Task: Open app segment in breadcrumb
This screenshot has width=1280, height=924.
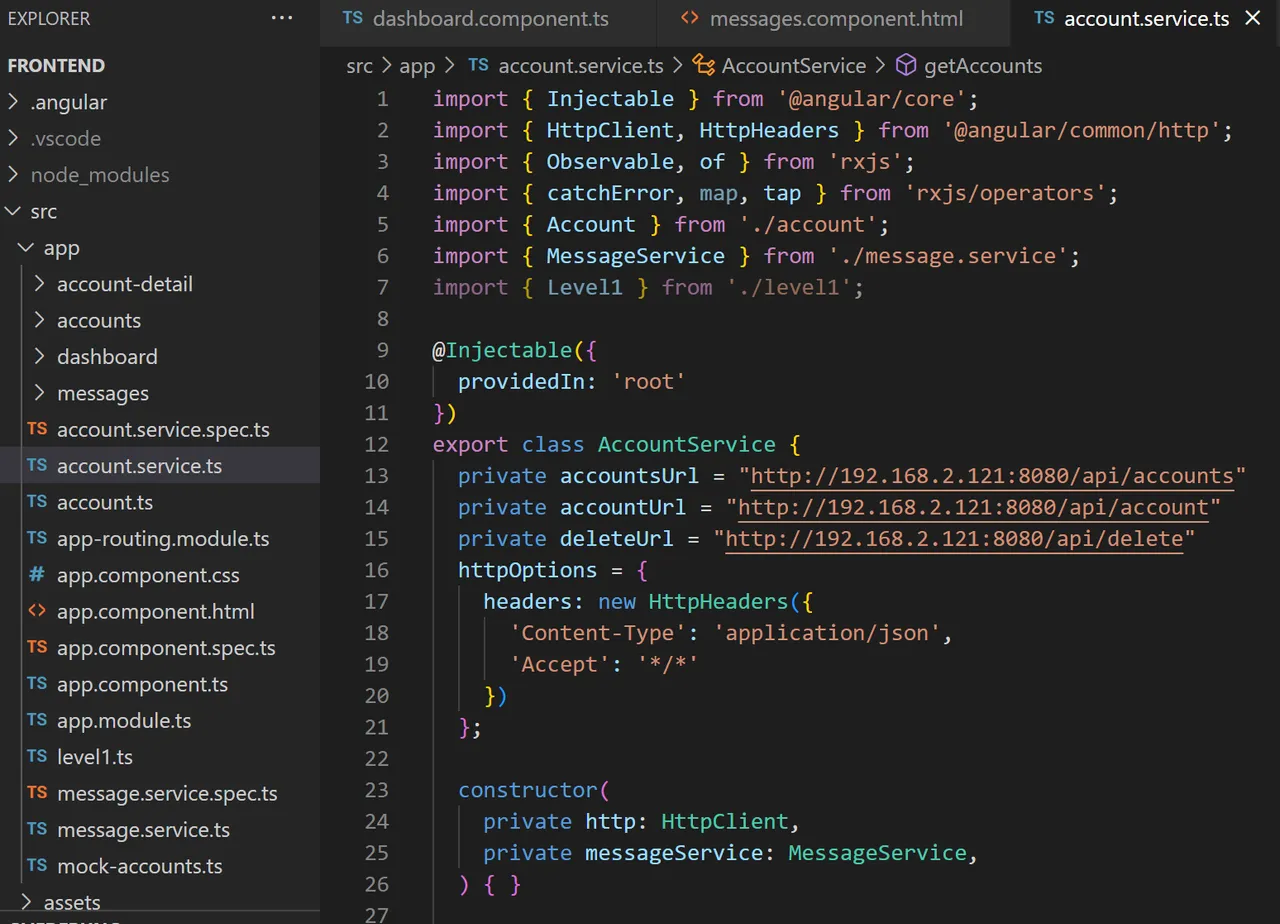Action: point(417,66)
